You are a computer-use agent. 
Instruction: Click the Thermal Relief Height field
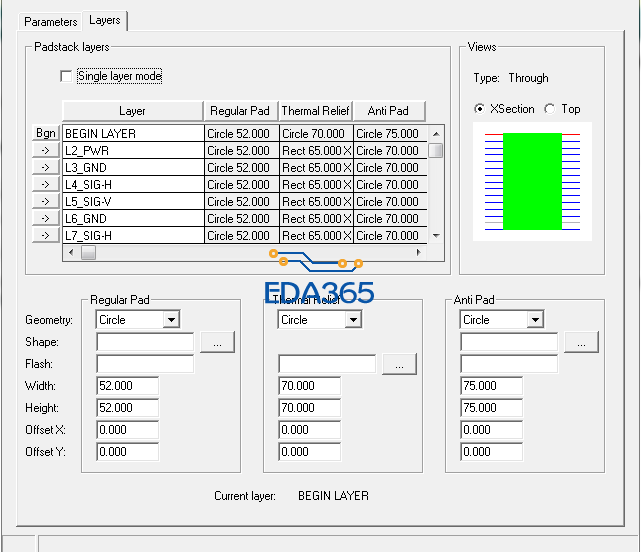(309, 408)
